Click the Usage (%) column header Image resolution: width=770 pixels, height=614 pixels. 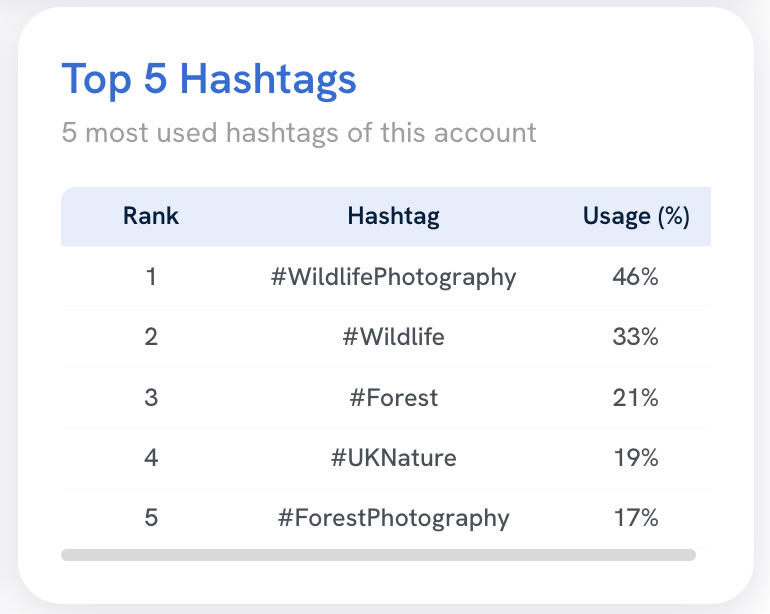[636, 216]
